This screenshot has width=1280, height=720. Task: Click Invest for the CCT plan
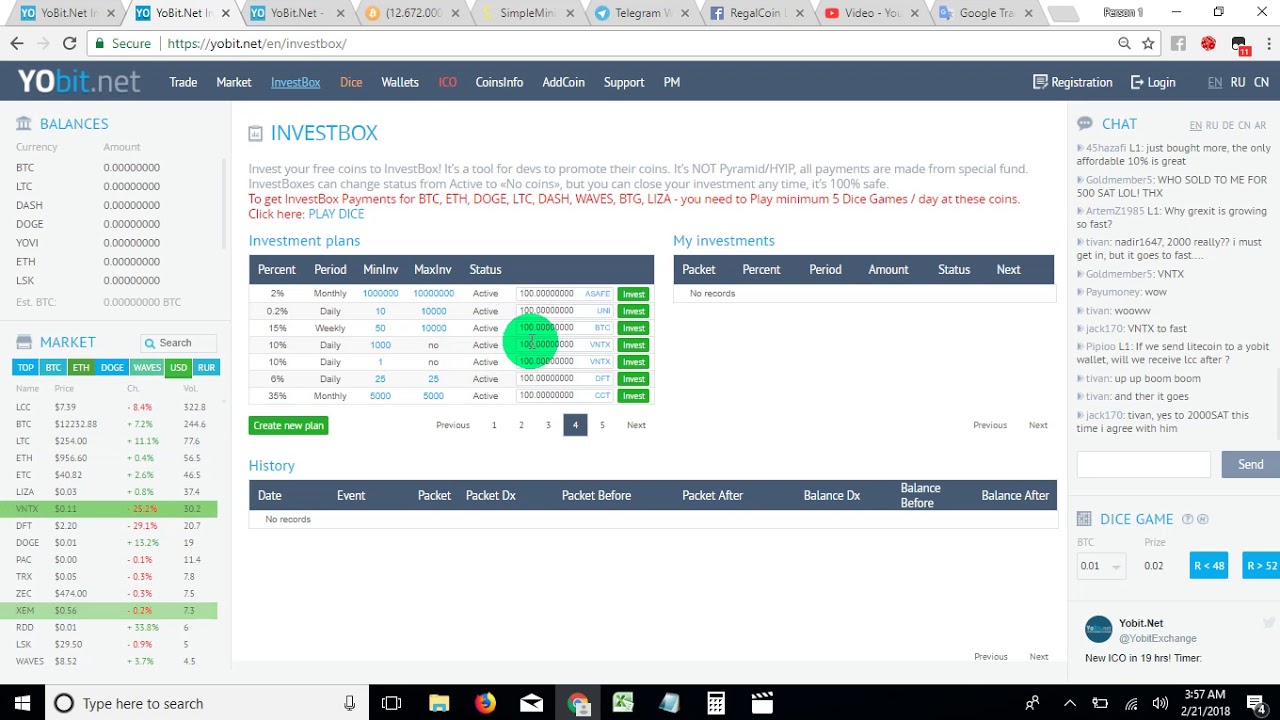click(634, 396)
